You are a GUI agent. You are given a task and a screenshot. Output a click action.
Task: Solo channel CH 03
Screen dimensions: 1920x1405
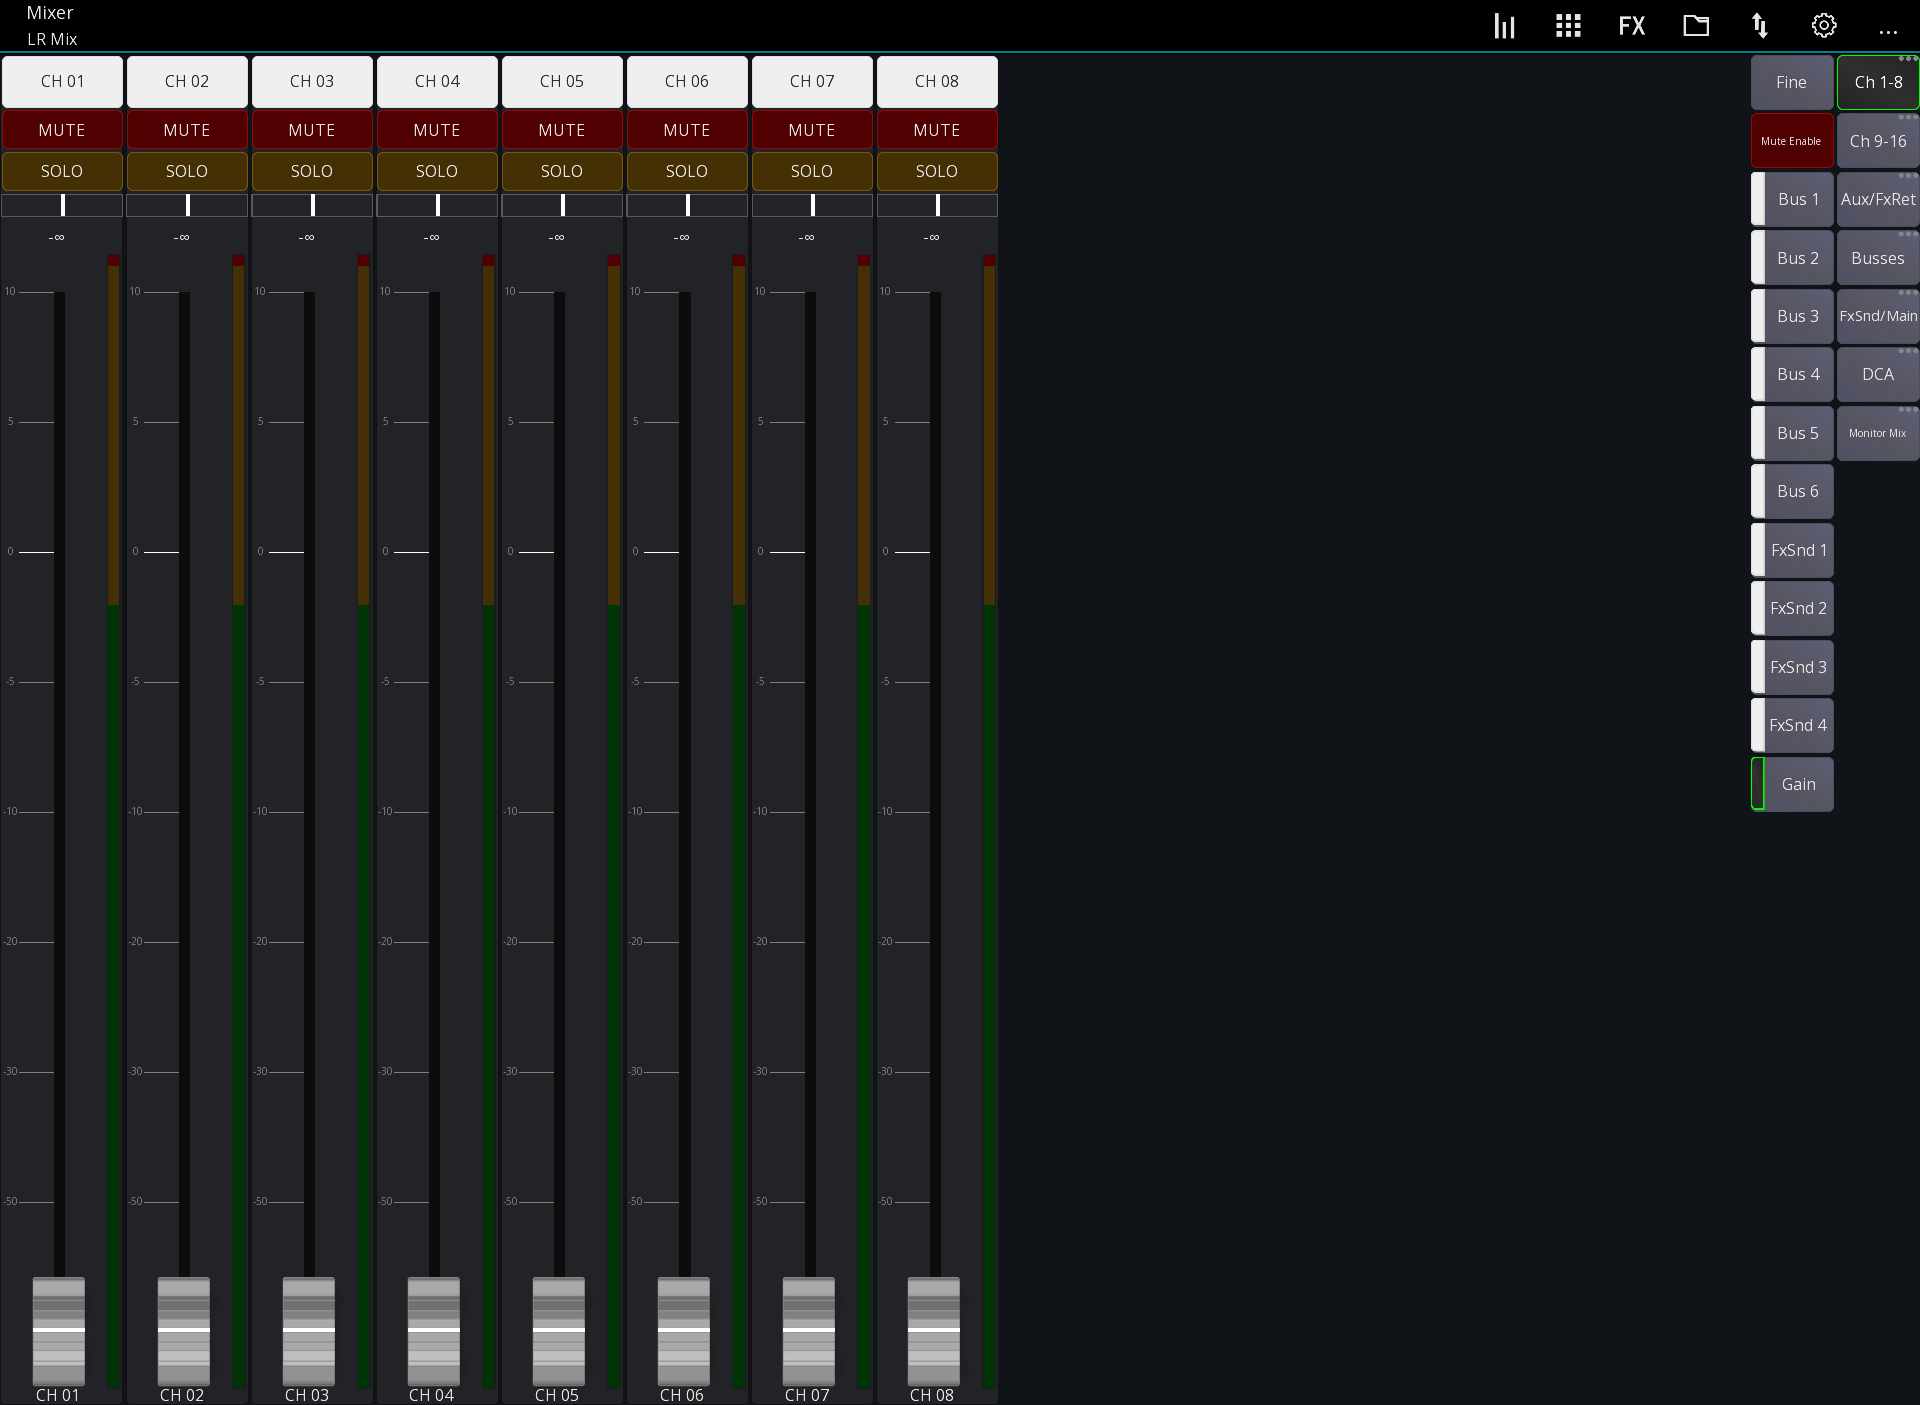point(311,171)
